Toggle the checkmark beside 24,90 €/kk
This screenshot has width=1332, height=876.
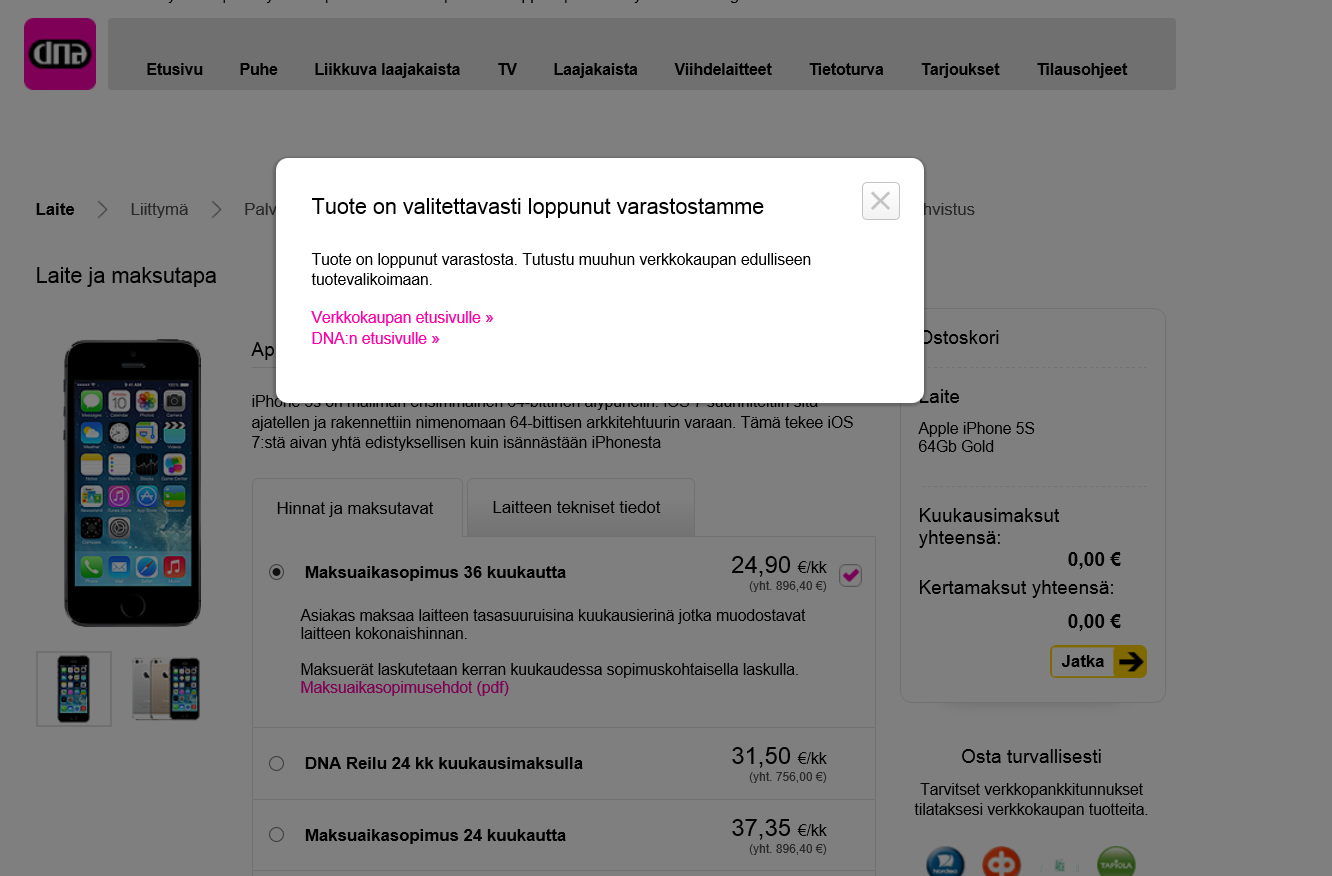pyautogui.click(x=850, y=575)
